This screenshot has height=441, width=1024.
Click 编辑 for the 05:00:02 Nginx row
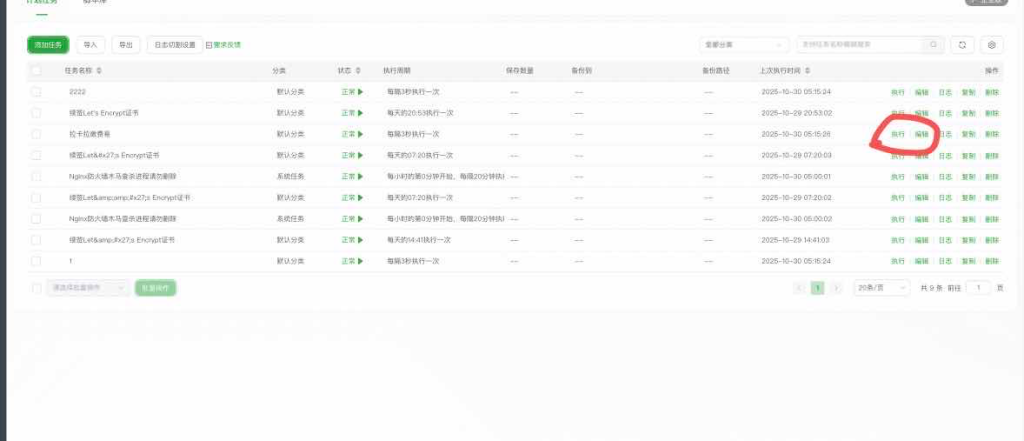pyautogui.click(x=921, y=220)
